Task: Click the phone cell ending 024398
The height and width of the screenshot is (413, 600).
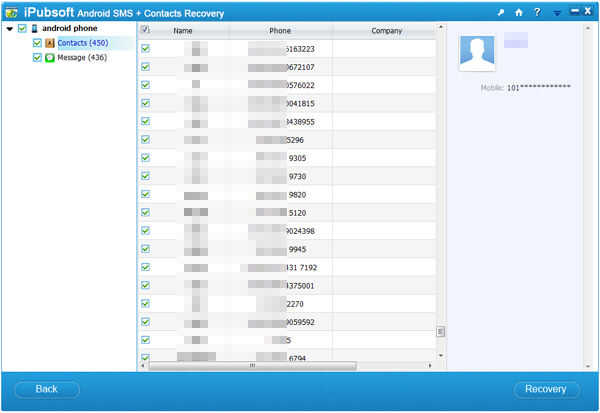Action: pyautogui.click(x=281, y=231)
